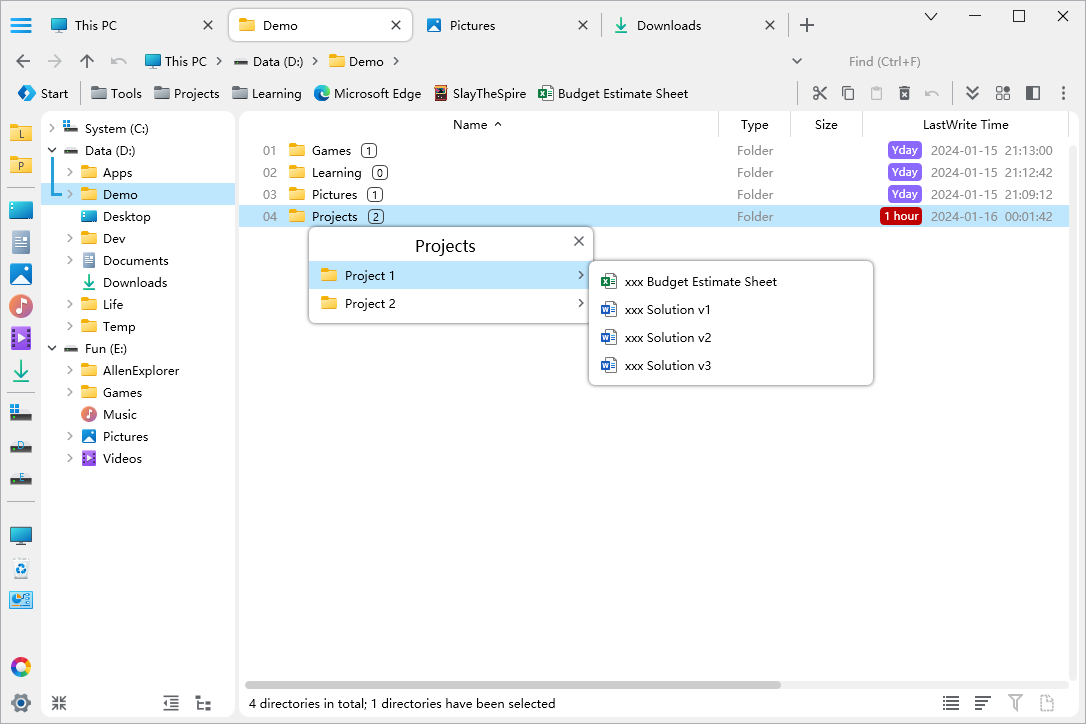Image resolution: width=1086 pixels, height=724 pixels.
Task: Click the Recycle Bin icon in sidebar
Action: (x=21, y=569)
